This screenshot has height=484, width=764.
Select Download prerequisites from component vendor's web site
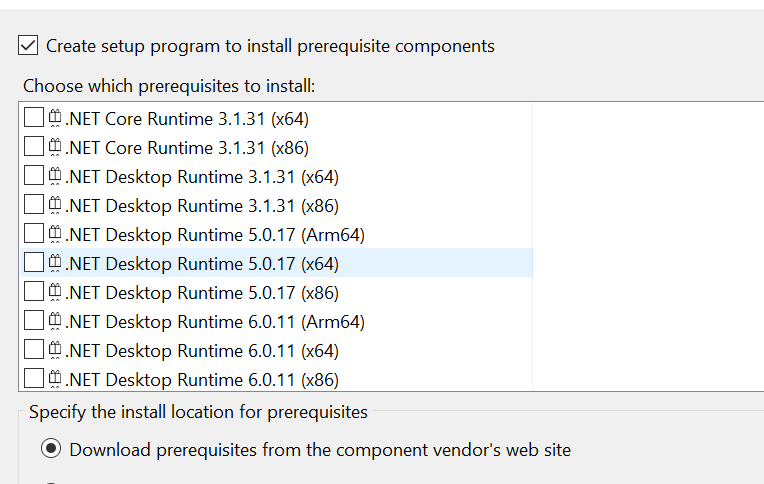(x=50, y=450)
